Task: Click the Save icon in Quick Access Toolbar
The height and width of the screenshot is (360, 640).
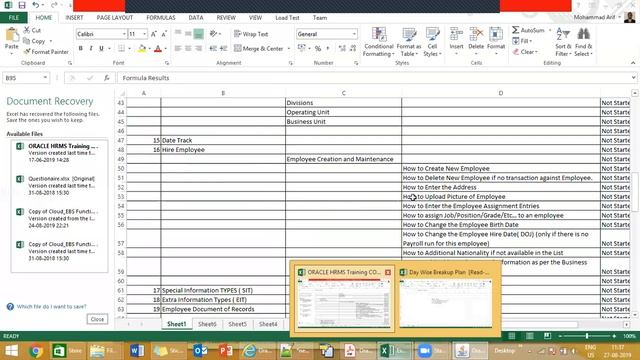Action: pyautogui.click(x=22, y=5)
